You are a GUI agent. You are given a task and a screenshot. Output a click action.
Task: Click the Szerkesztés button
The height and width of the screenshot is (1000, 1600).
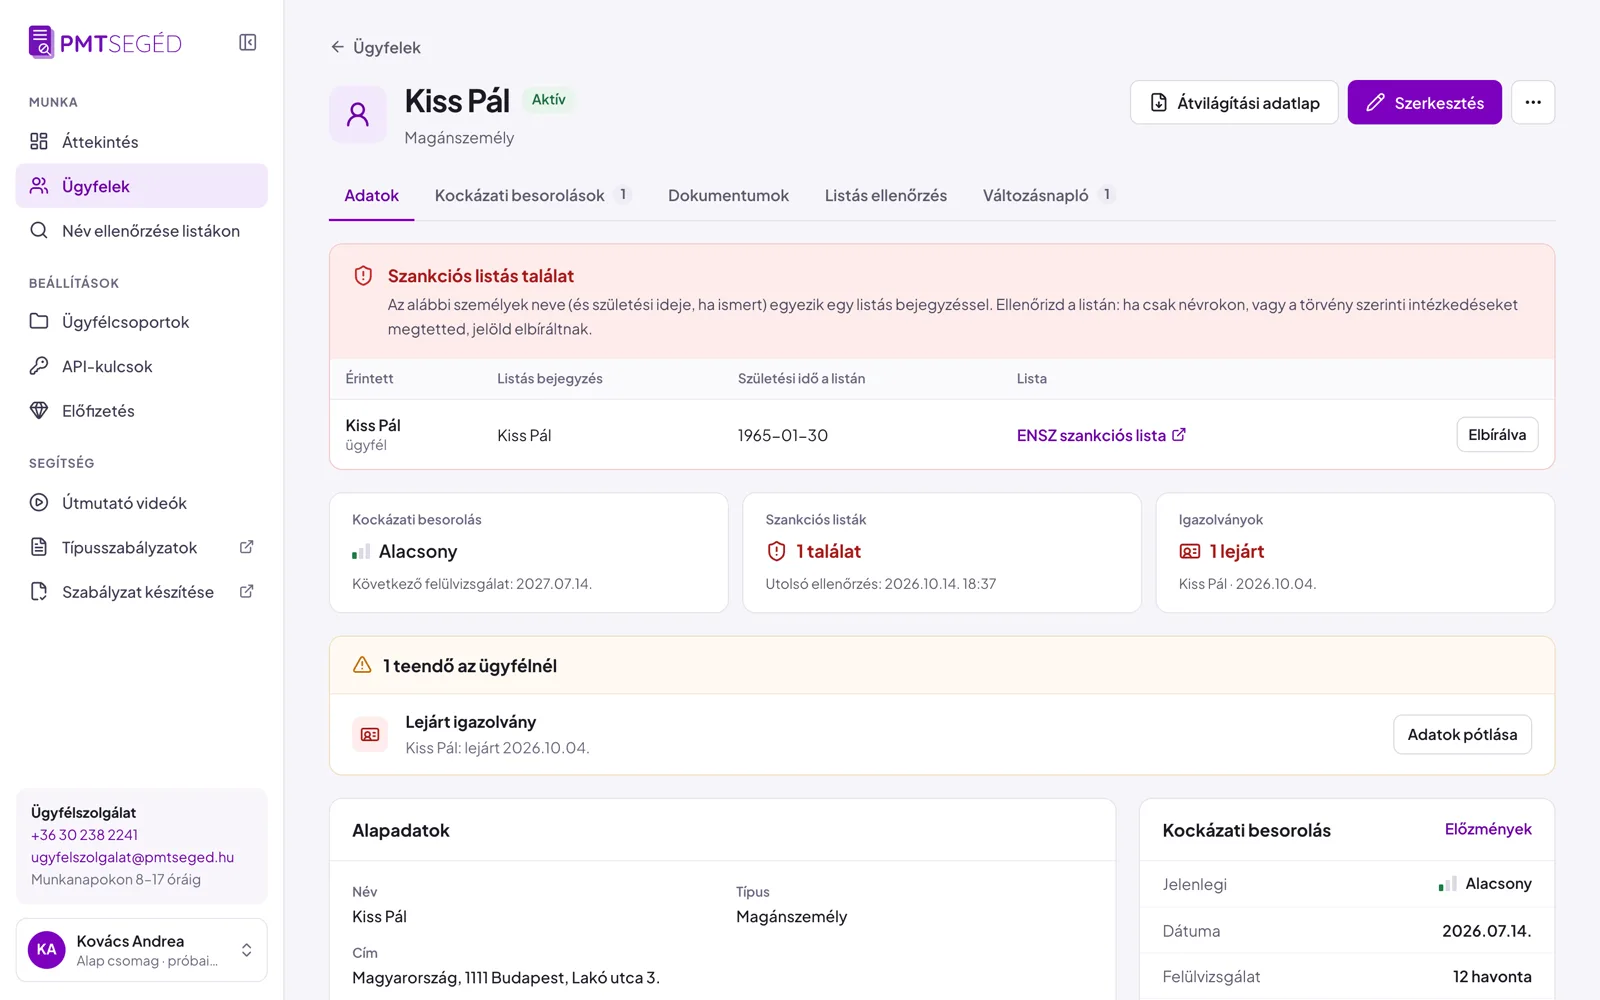pos(1425,102)
